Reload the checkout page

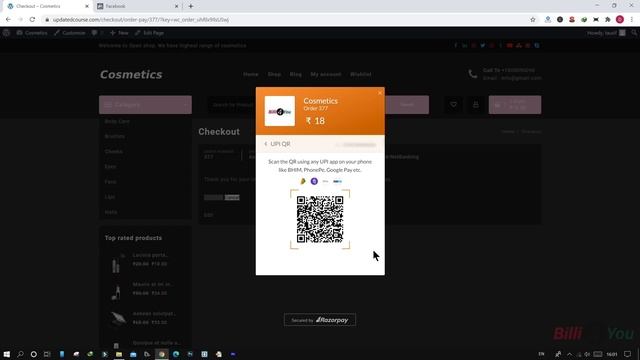(x=32, y=19)
